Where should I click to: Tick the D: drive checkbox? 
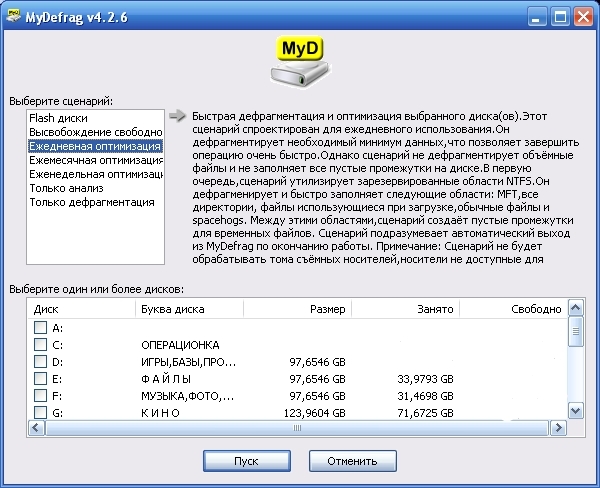point(40,362)
